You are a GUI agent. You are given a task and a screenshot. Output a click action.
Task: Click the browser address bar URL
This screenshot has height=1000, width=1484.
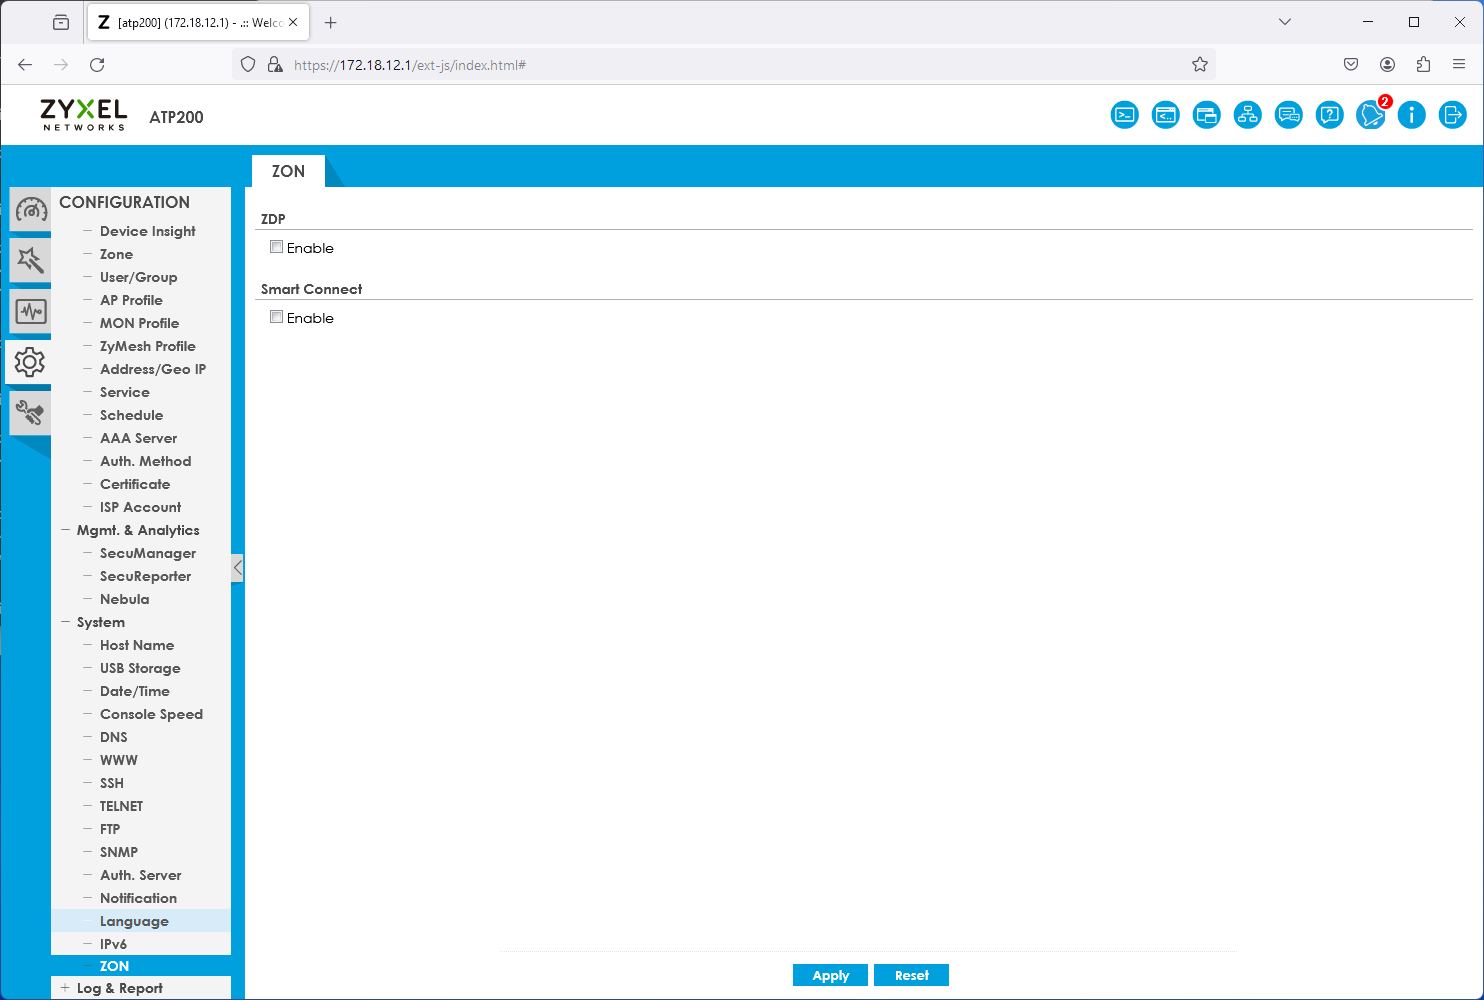[x=410, y=65]
